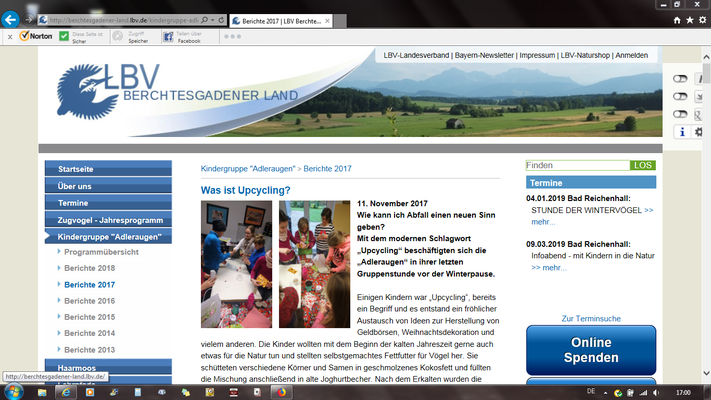Open Startseite menu item
711x400 pixels.
108,169
